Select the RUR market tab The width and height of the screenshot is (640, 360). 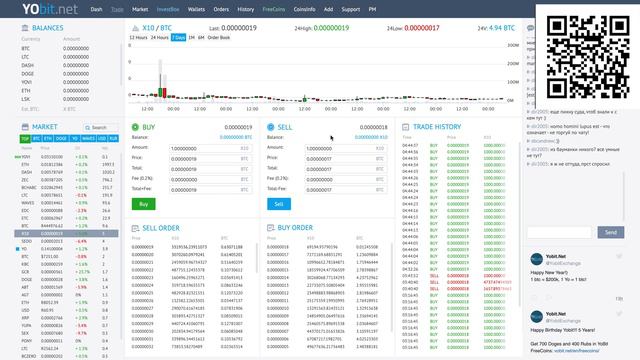[113, 139]
